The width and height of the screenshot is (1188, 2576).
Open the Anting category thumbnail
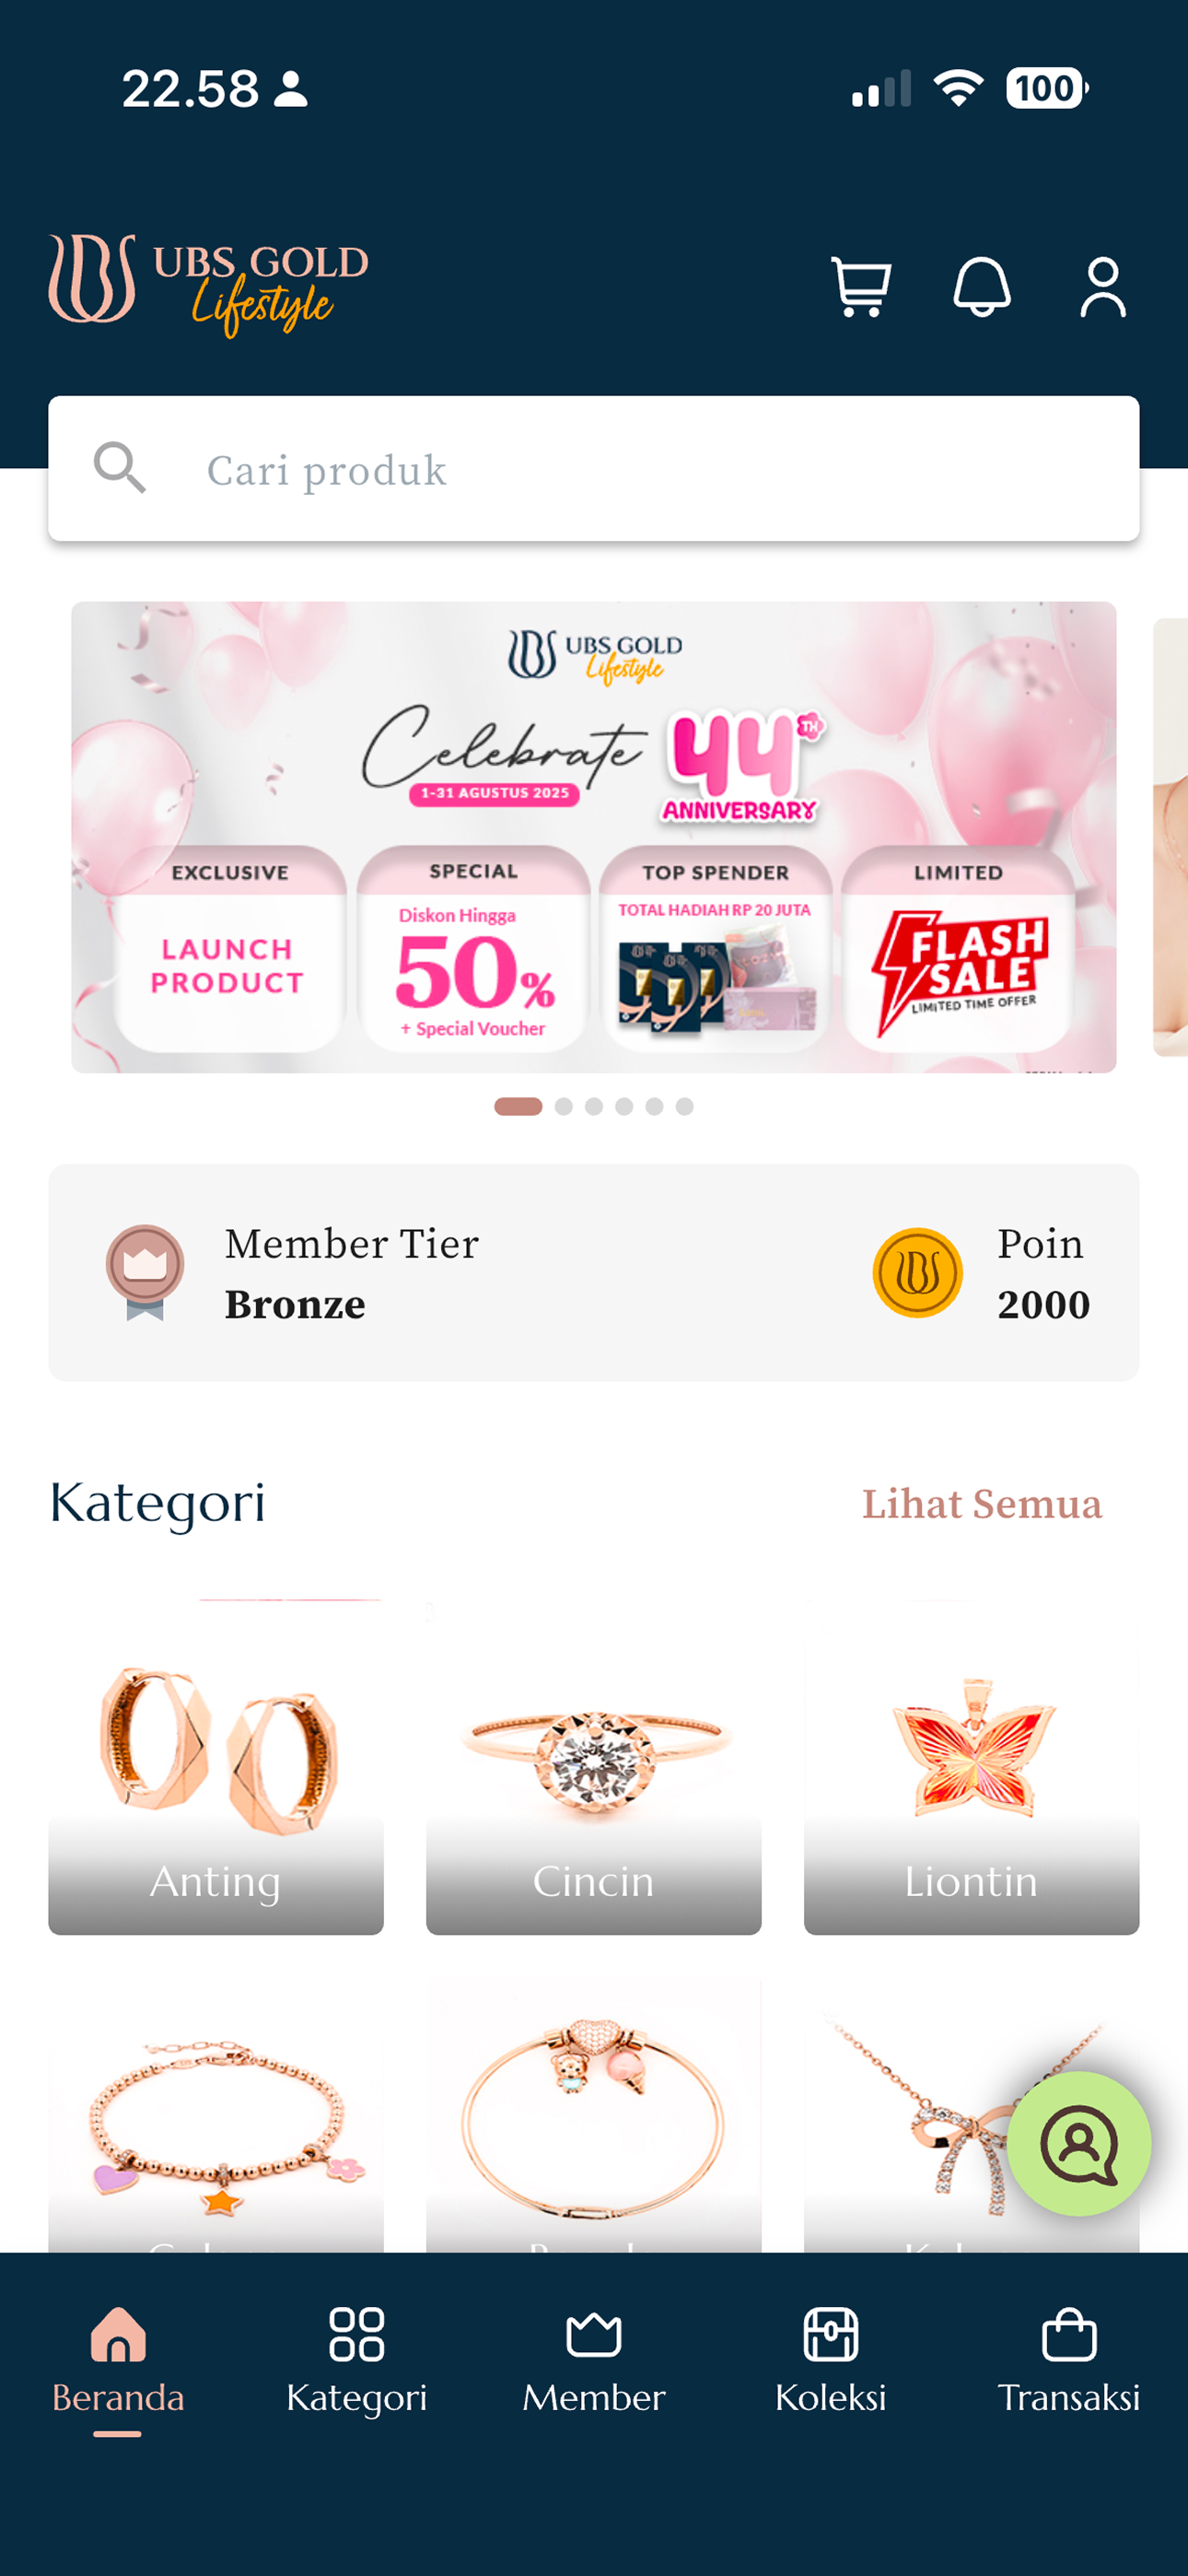pyautogui.click(x=216, y=1768)
